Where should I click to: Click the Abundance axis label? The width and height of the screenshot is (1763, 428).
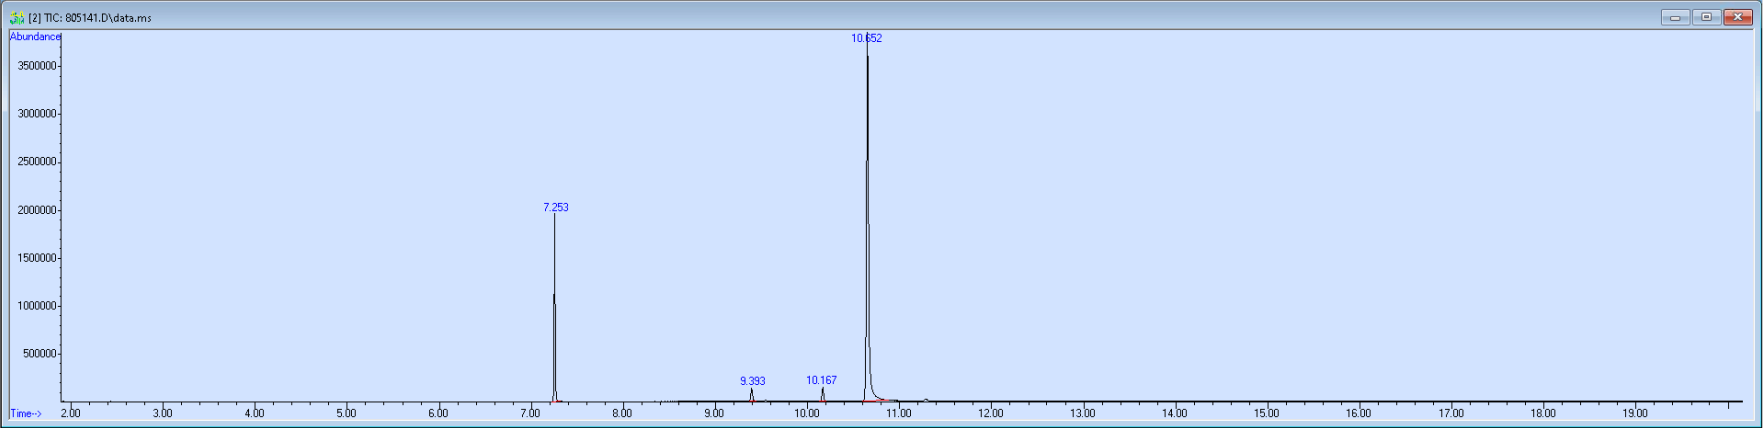click(x=35, y=37)
